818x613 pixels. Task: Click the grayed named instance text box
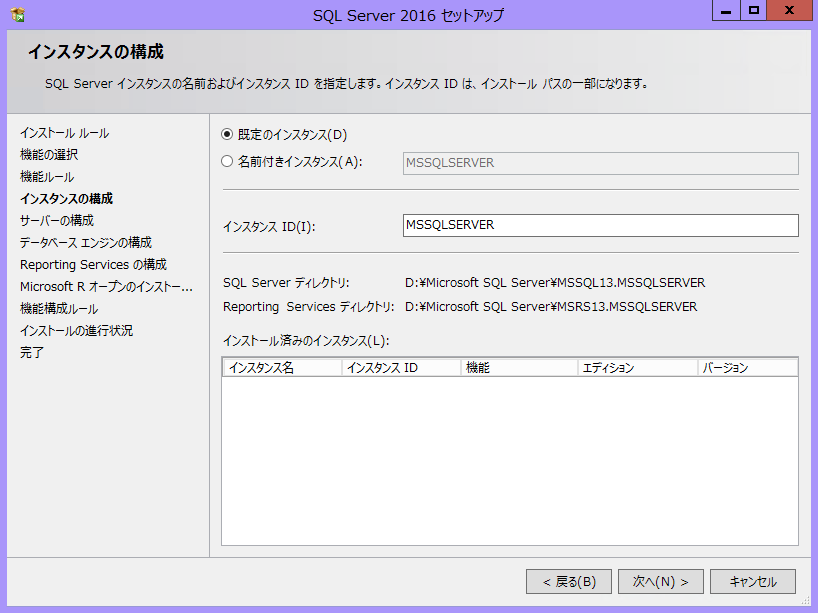(599, 163)
